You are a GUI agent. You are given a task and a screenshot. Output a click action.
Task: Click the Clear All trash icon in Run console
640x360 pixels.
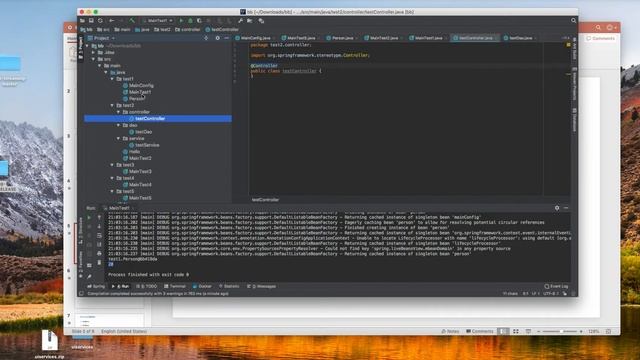coord(99,262)
